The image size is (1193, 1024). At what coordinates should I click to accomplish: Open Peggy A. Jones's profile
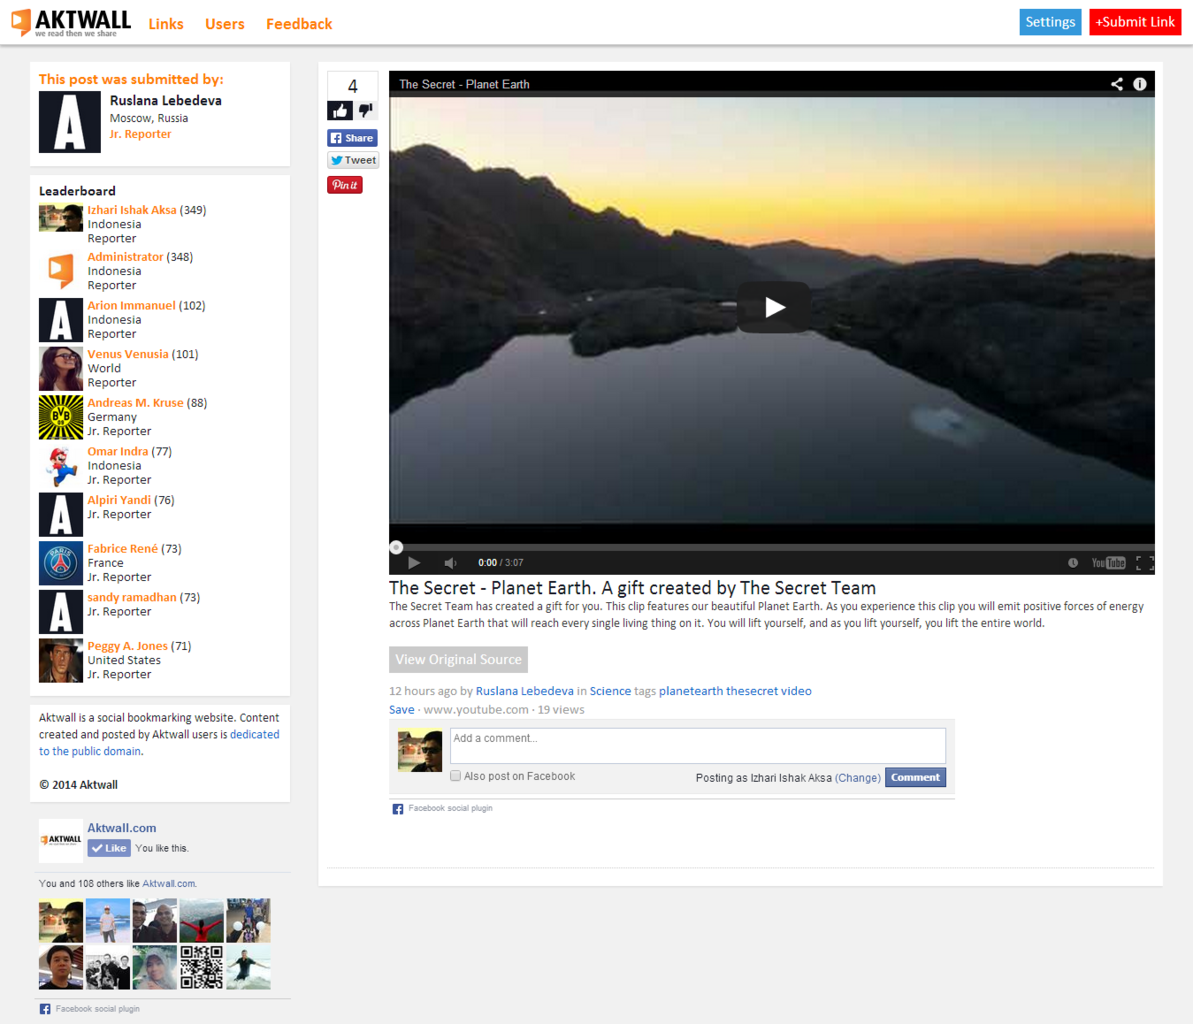click(x=127, y=647)
